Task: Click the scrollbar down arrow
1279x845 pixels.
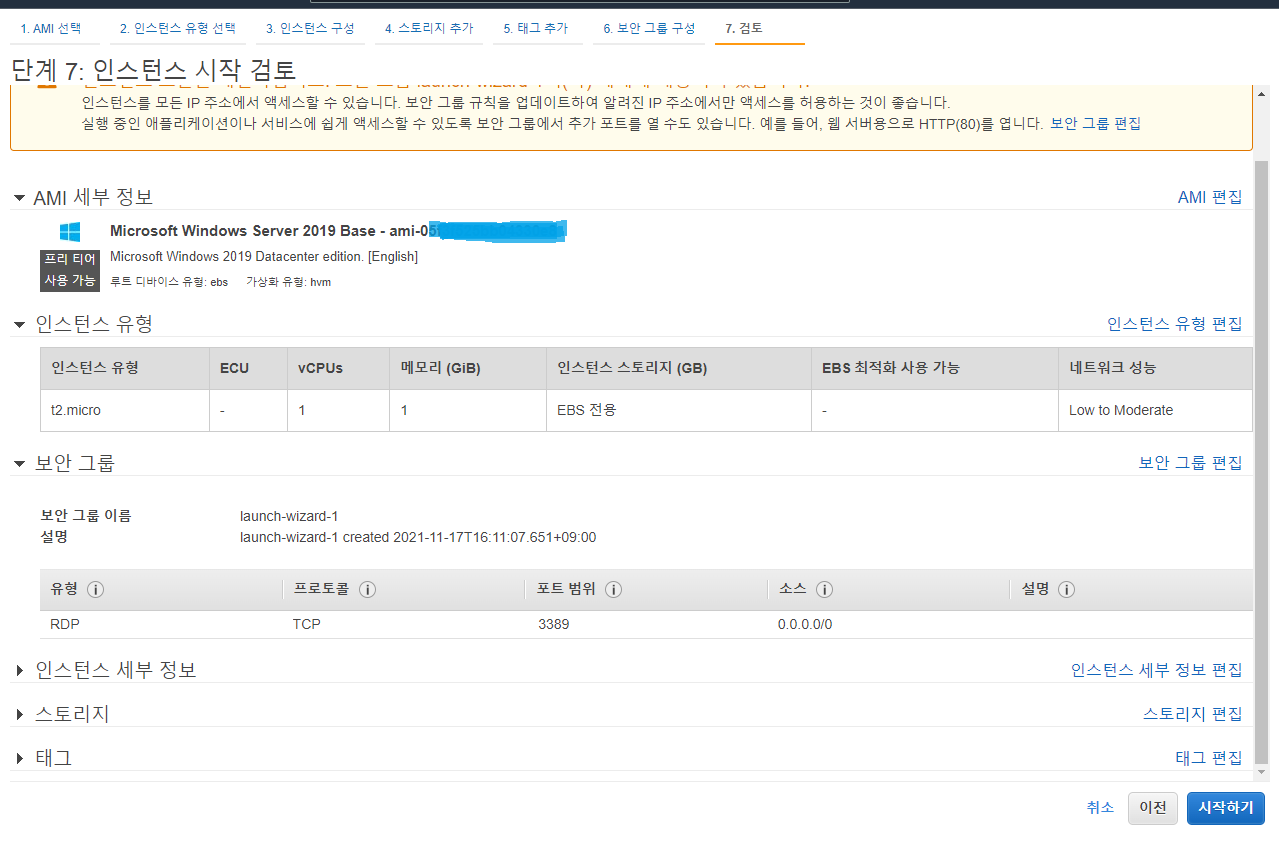Action: tap(1261, 772)
